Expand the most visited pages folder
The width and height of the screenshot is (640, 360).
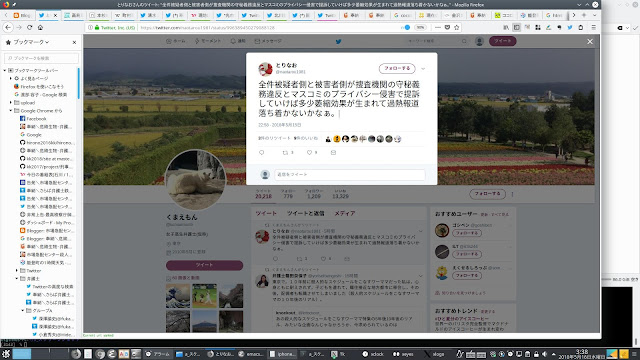pos(11,78)
